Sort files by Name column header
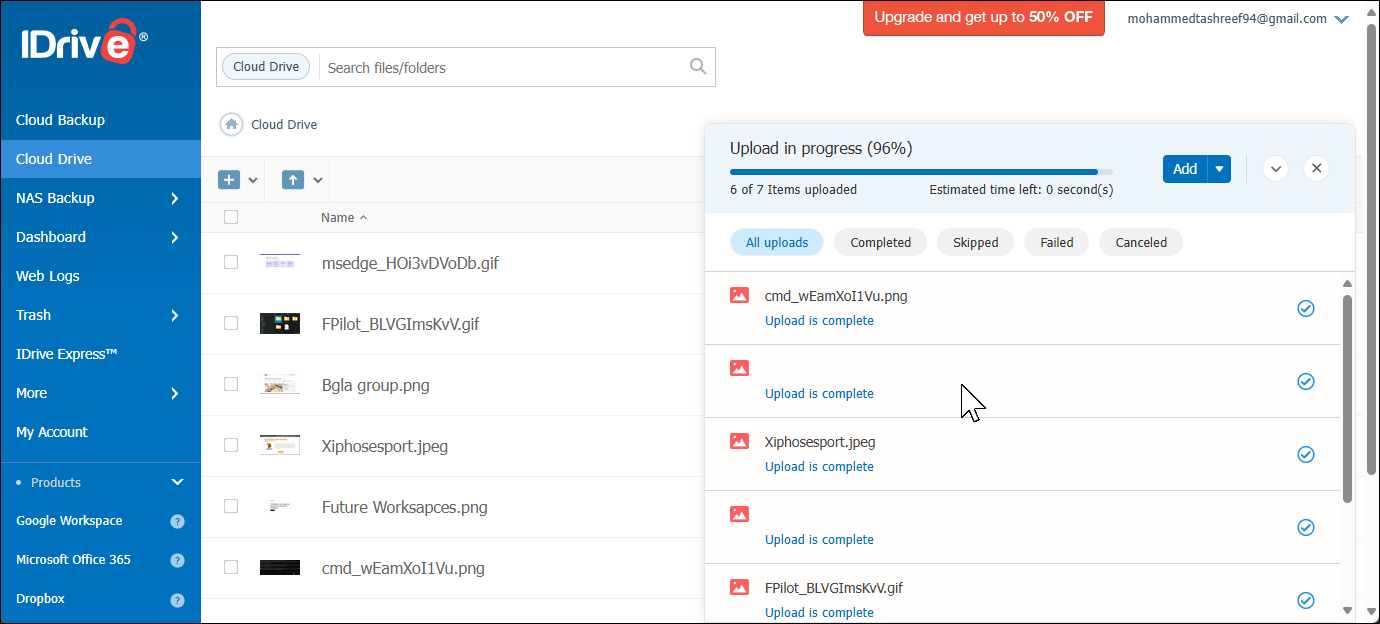Viewport: 1380px width, 624px height. [x=344, y=217]
